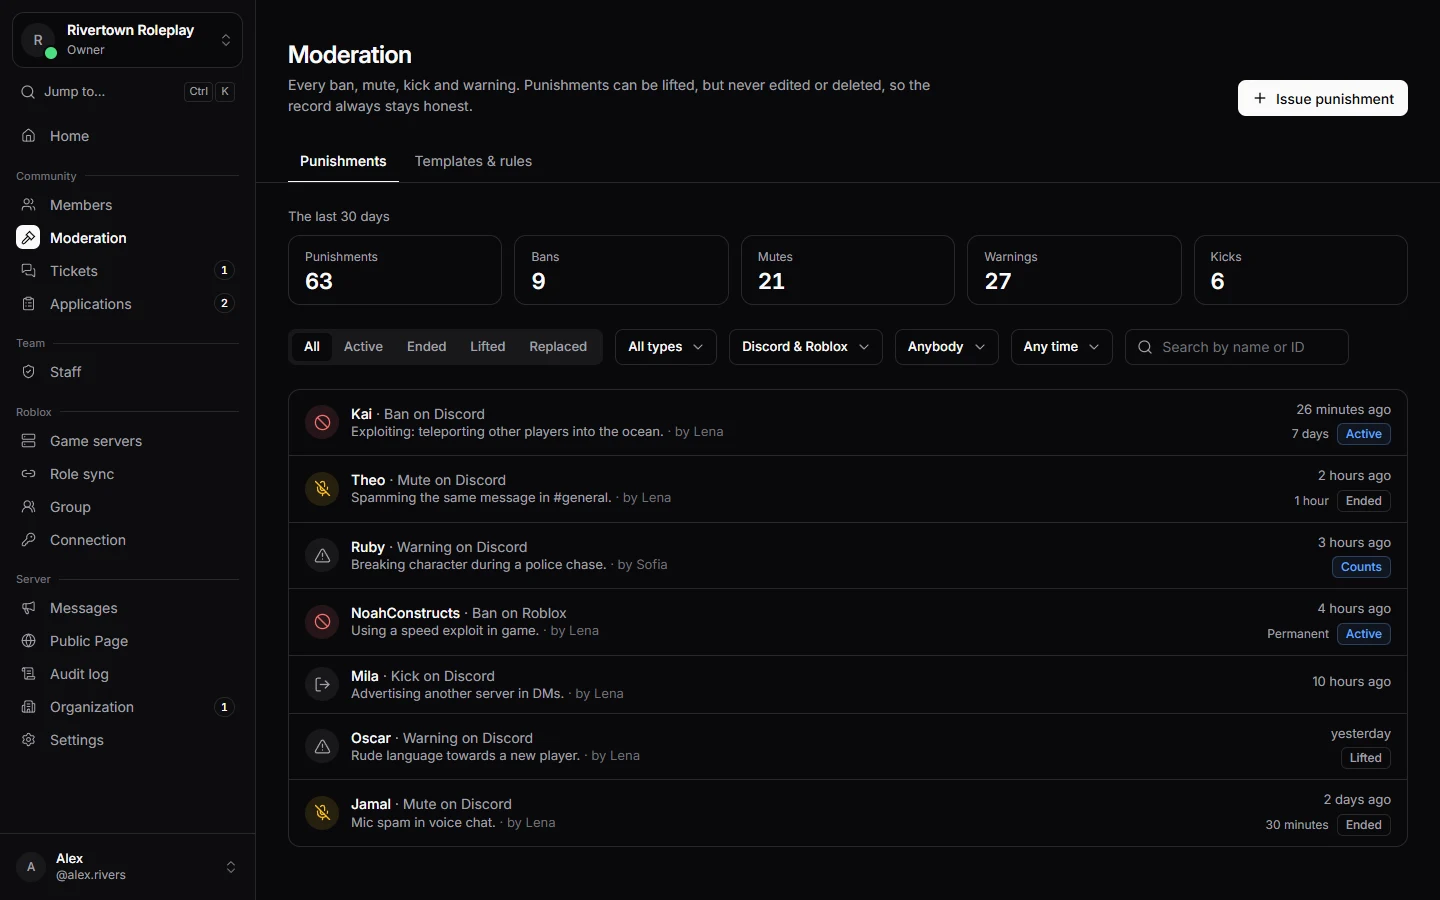1440x900 pixels.
Task: Open Staff via its shield icon
Action: (28, 372)
